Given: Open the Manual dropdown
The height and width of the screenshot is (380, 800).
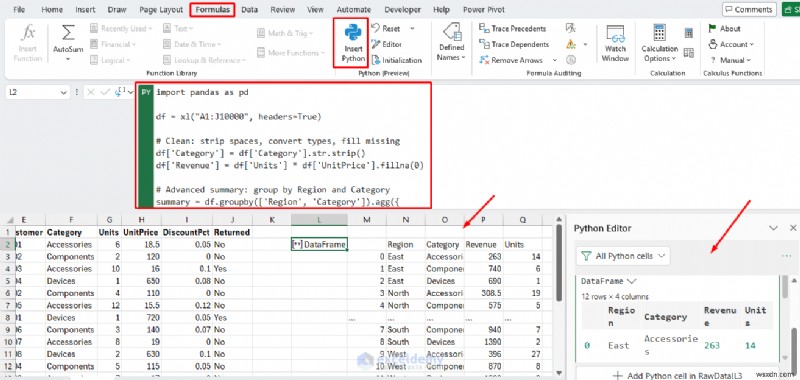Looking at the screenshot, I should point(730,60).
